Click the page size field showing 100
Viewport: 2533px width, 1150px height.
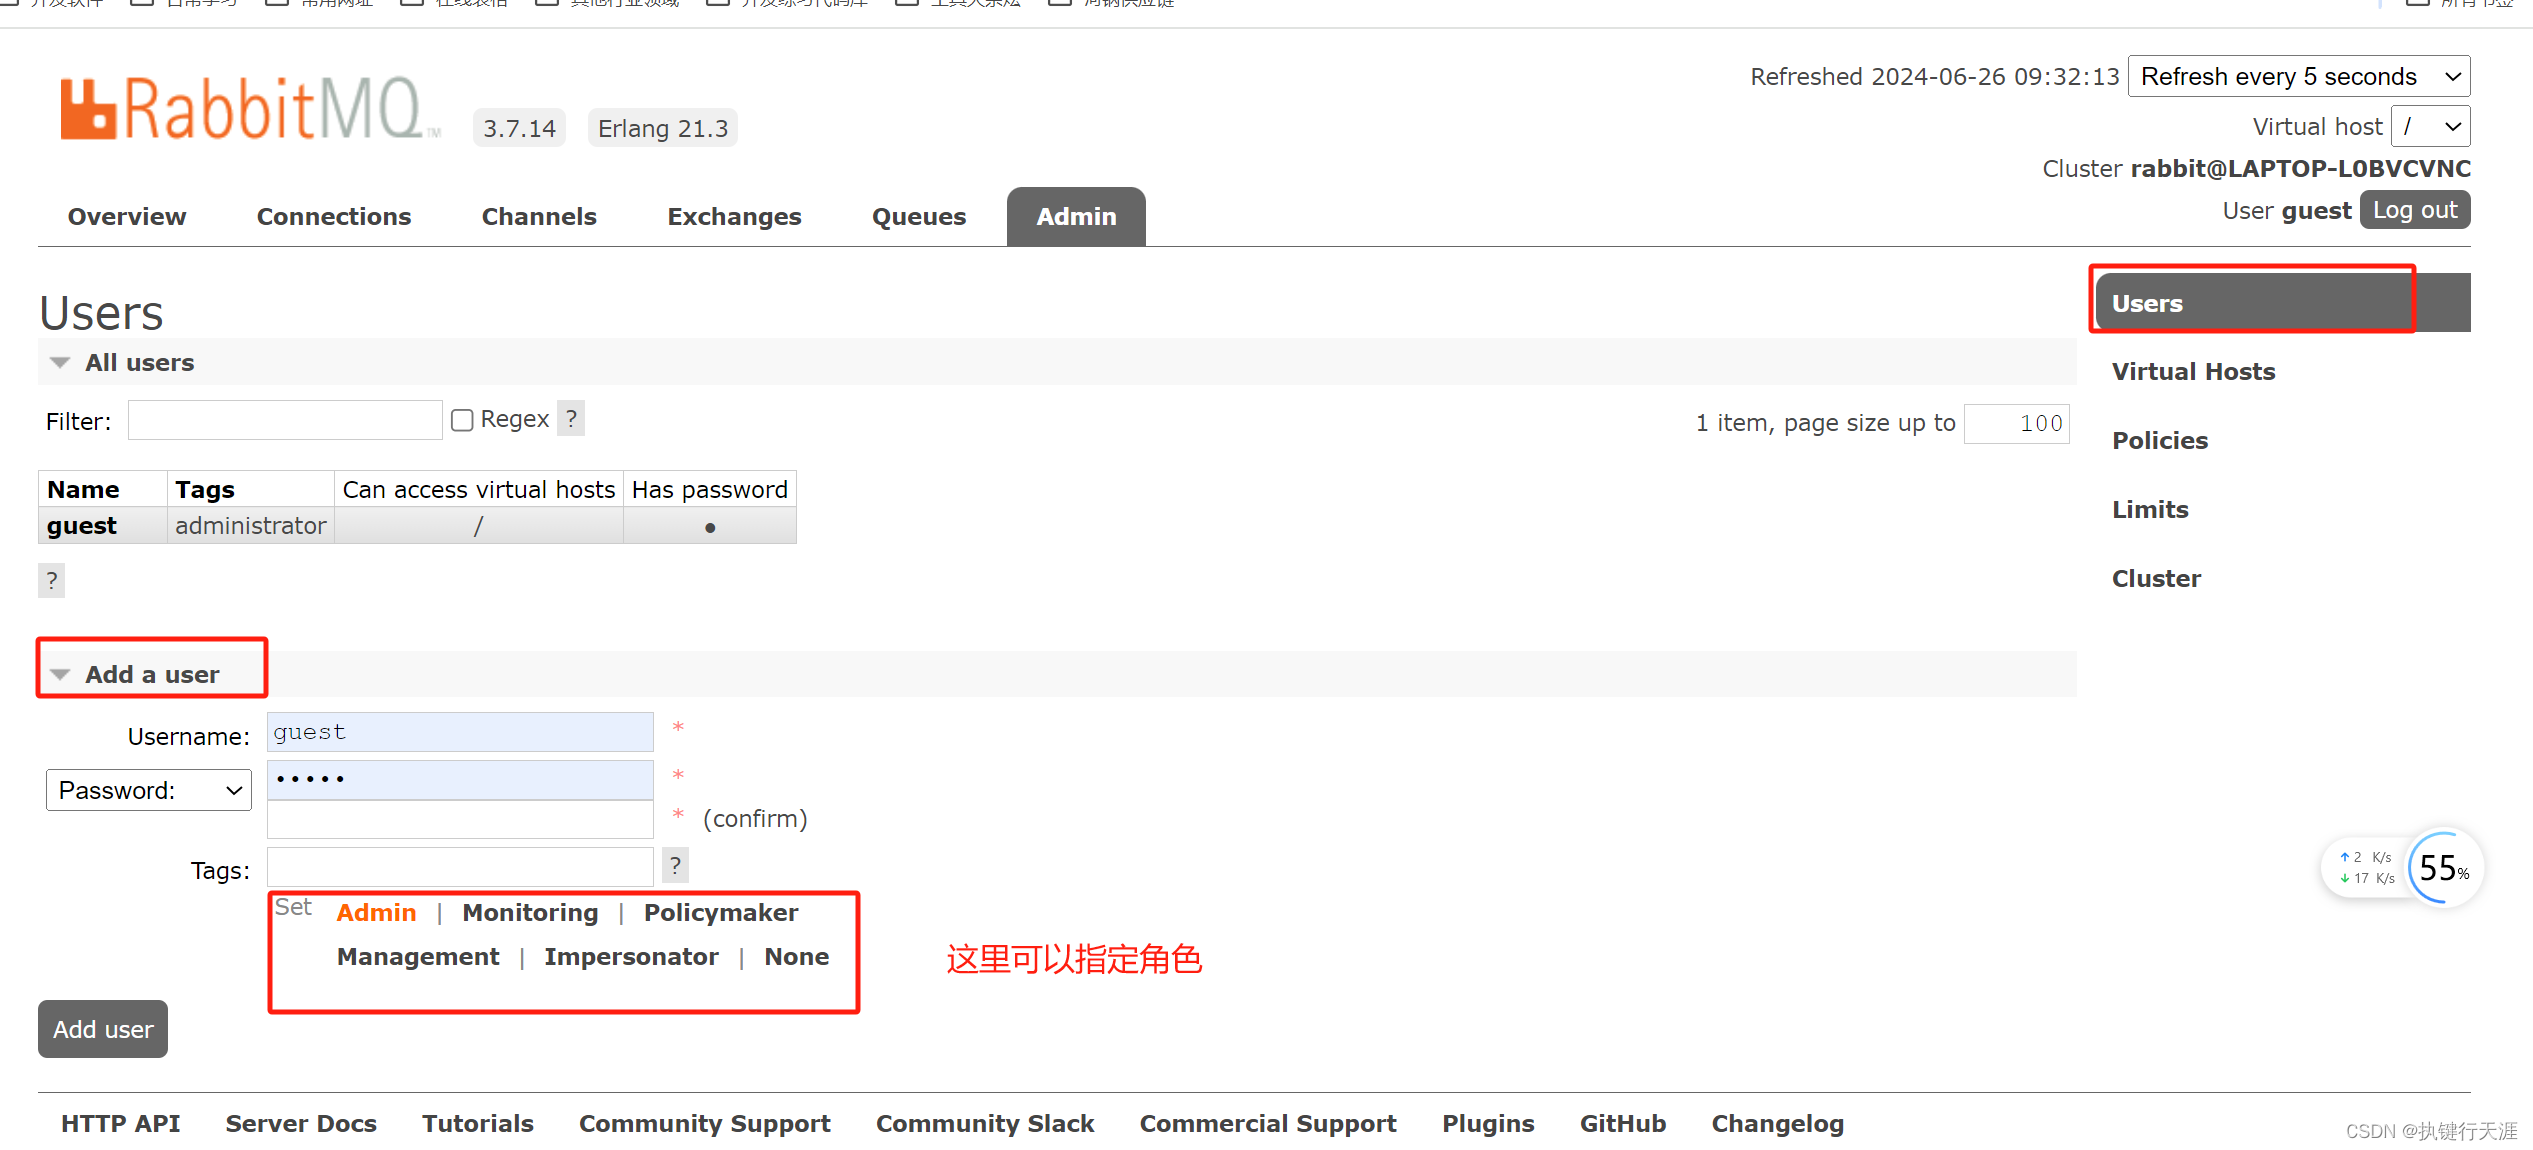(x=2016, y=423)
